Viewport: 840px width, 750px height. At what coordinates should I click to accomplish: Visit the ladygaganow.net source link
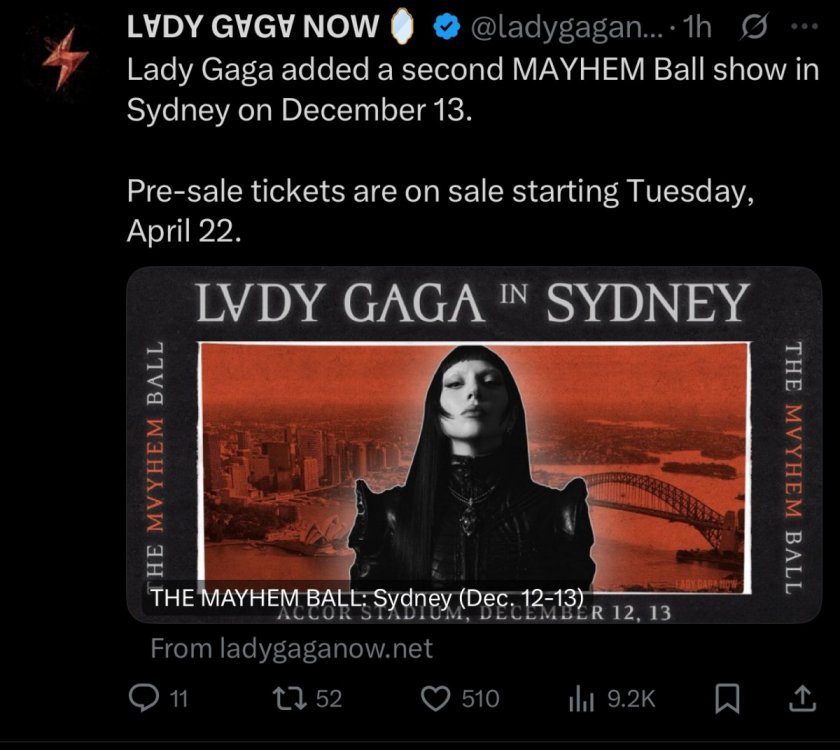[291, 648]
